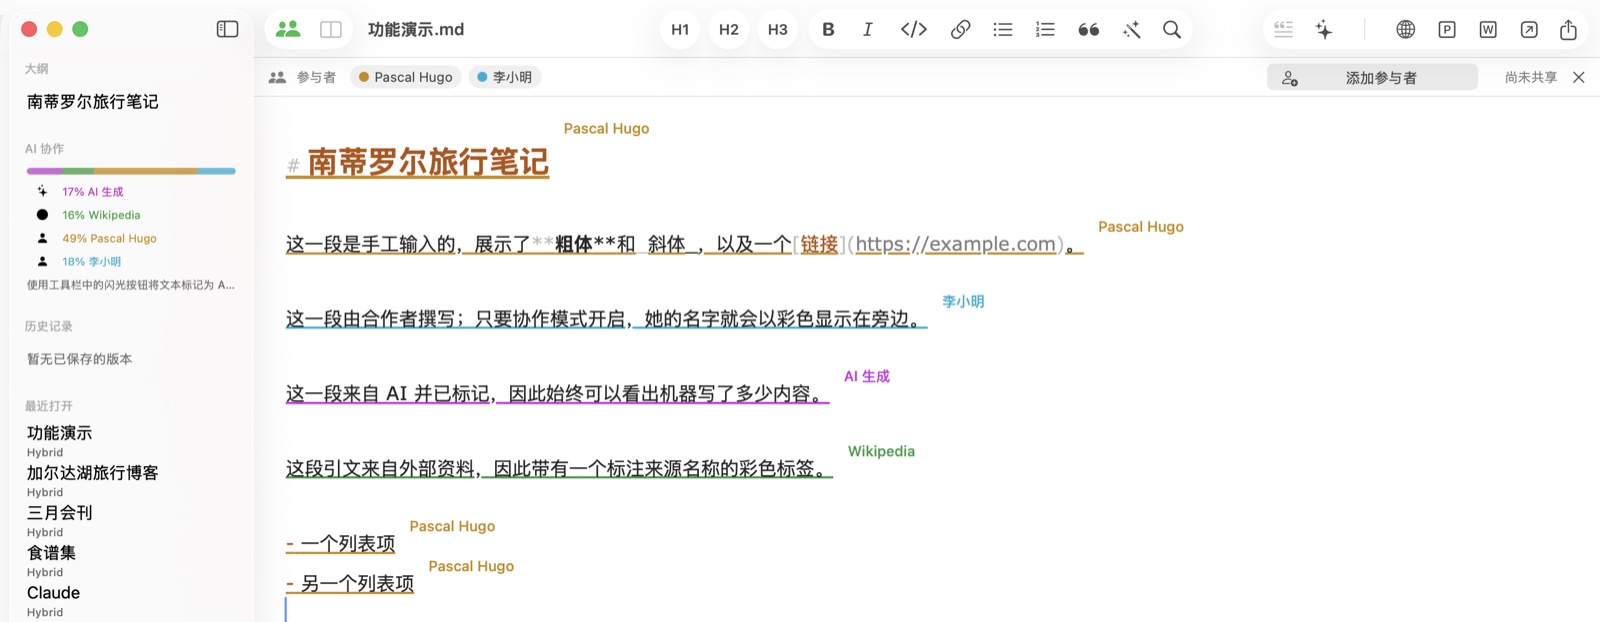The height and width of the screenshot is (622, 1600).
Task: Select 18% 李小明 legend entry
Action: point(91,261)
